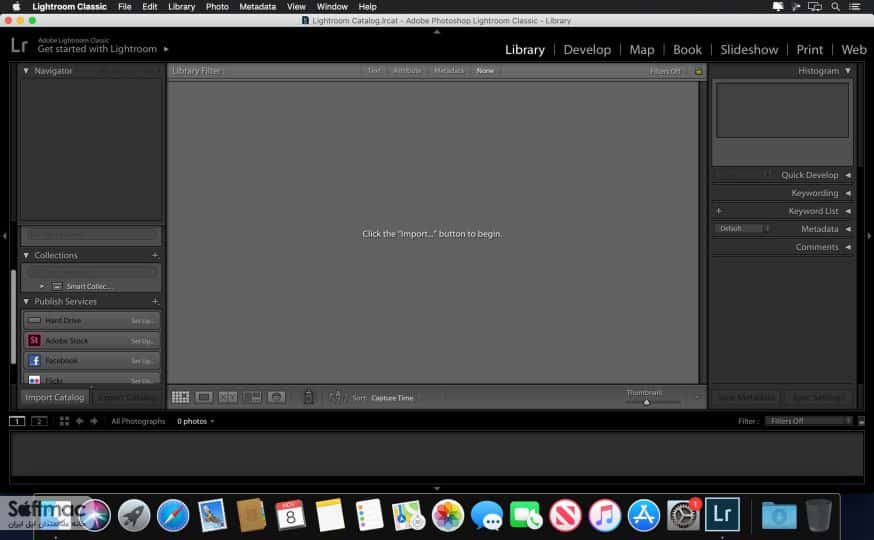The height and width of the screenshot is (540, 874).
Task: Click Set Up for Hard Drive
Action: click(x=142, y=321)
